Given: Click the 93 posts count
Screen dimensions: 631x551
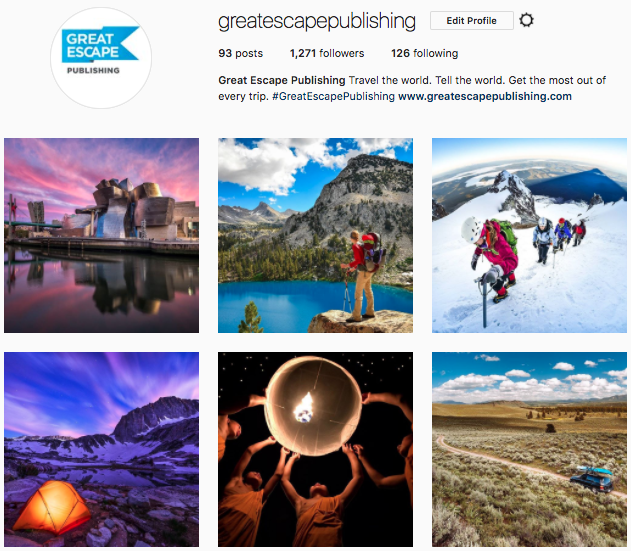Looking at the screenshot, I should (x=240, y=53).
